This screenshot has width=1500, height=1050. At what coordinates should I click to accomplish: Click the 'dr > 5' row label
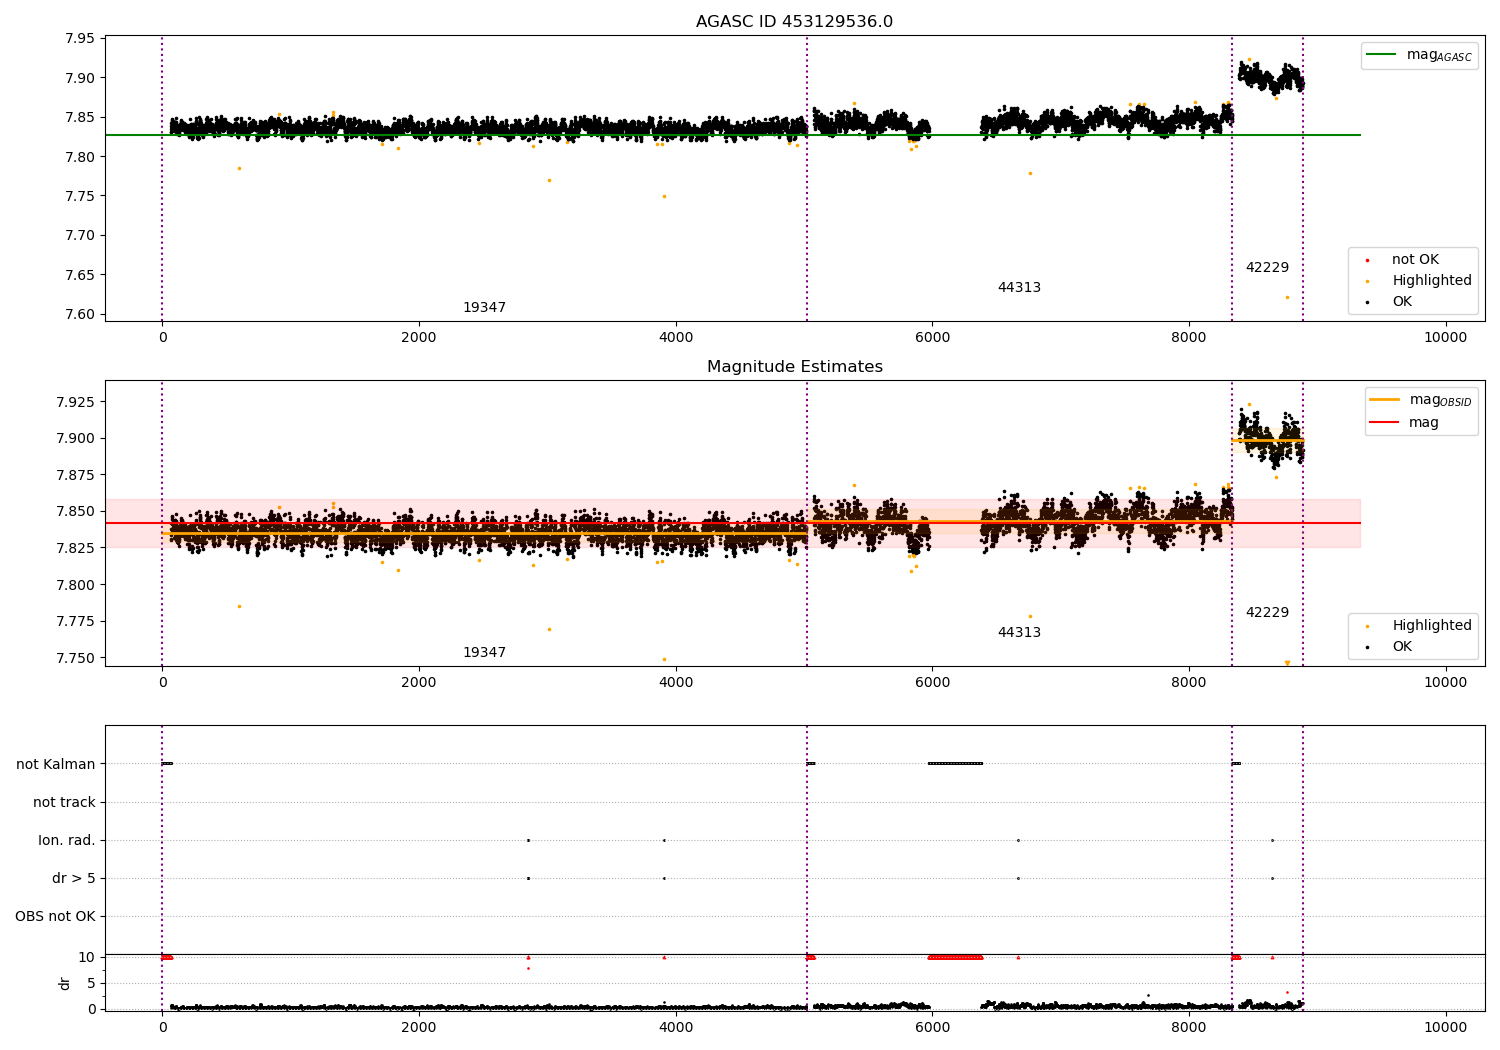pos(74,879)
